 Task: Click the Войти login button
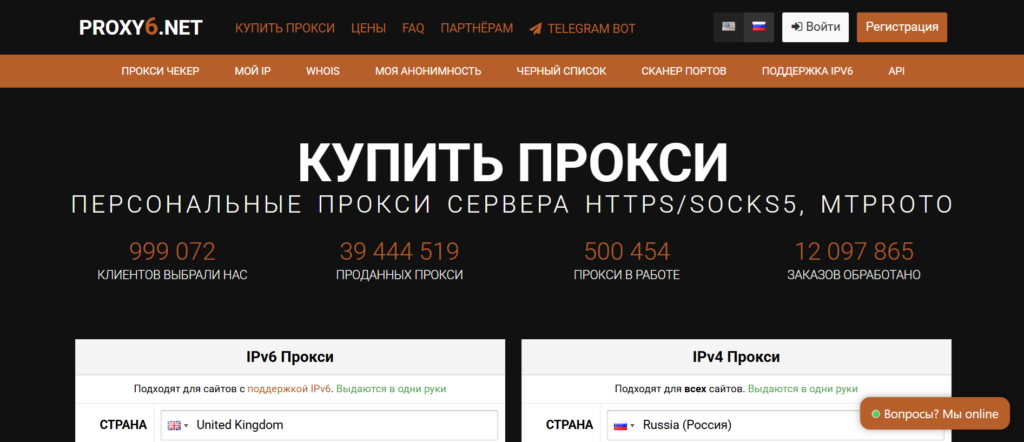(815, 27)
